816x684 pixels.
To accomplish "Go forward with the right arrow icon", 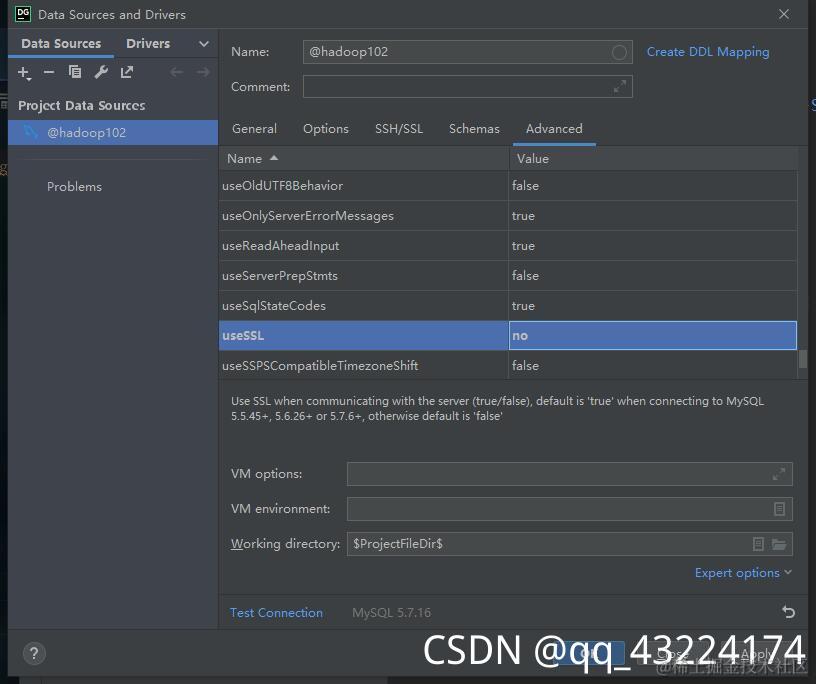I will click(x=203, y=72).
